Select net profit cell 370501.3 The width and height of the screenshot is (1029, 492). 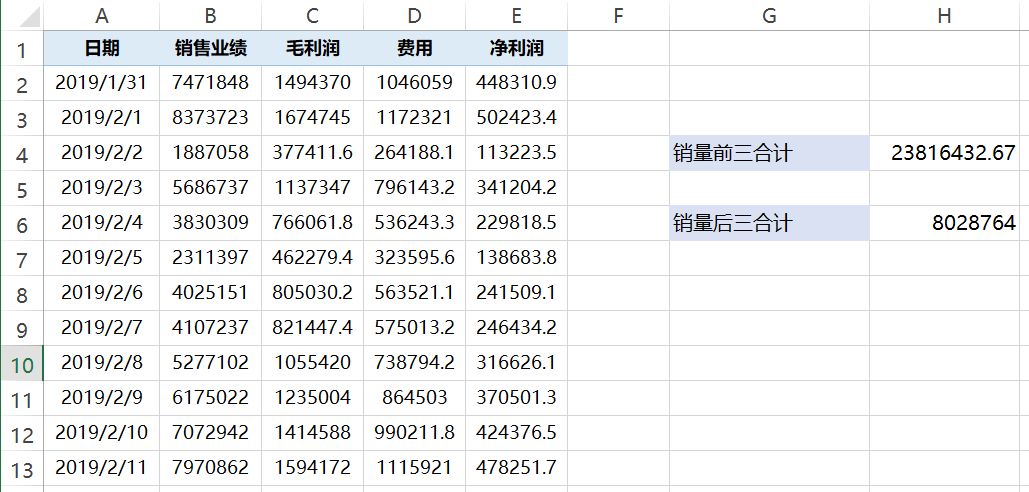(x=516, y=398)
